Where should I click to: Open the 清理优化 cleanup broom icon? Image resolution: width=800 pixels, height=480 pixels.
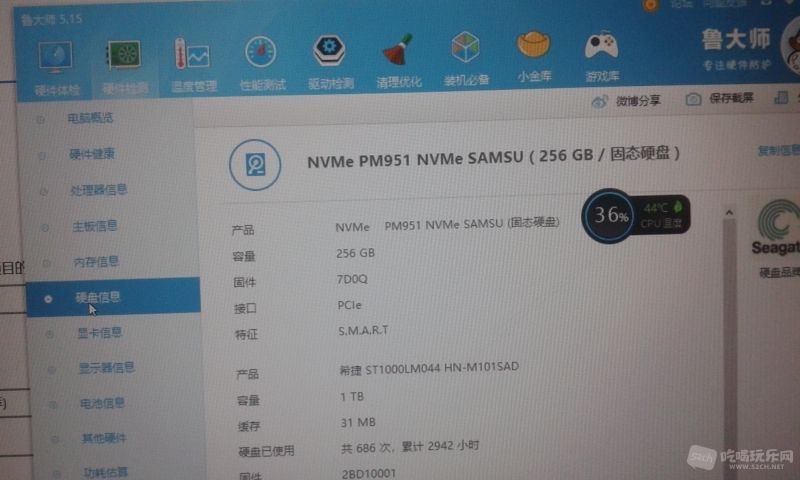coord(397,49)
